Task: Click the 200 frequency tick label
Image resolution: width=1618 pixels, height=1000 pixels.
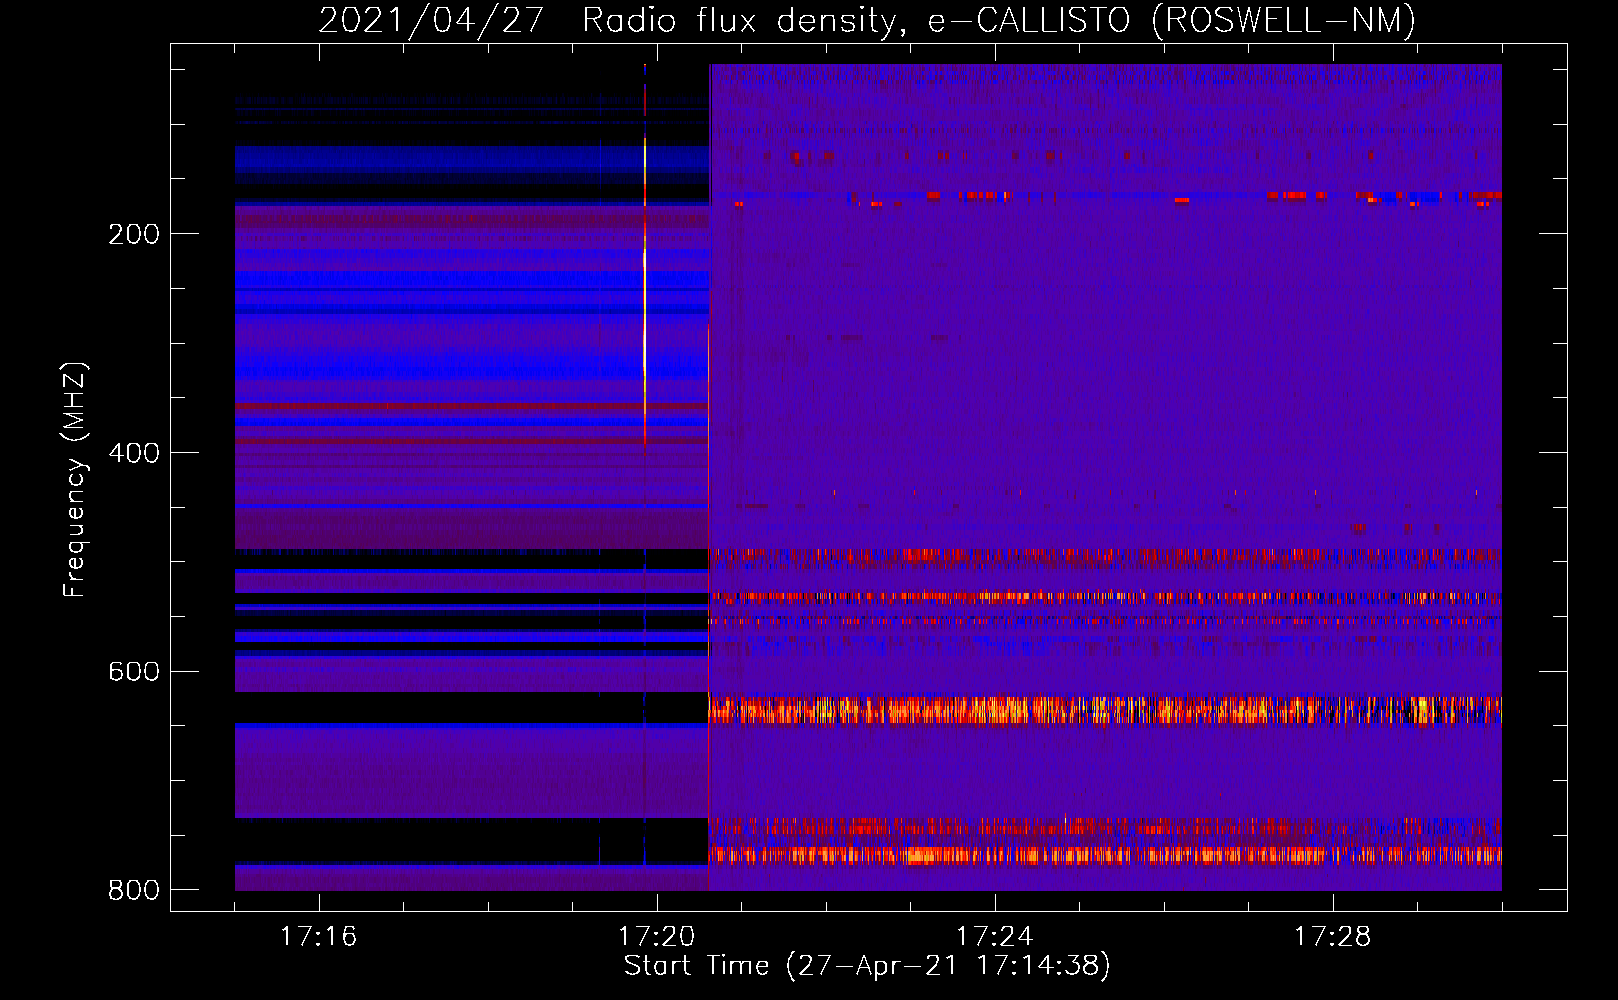Action: coord(134,234)
